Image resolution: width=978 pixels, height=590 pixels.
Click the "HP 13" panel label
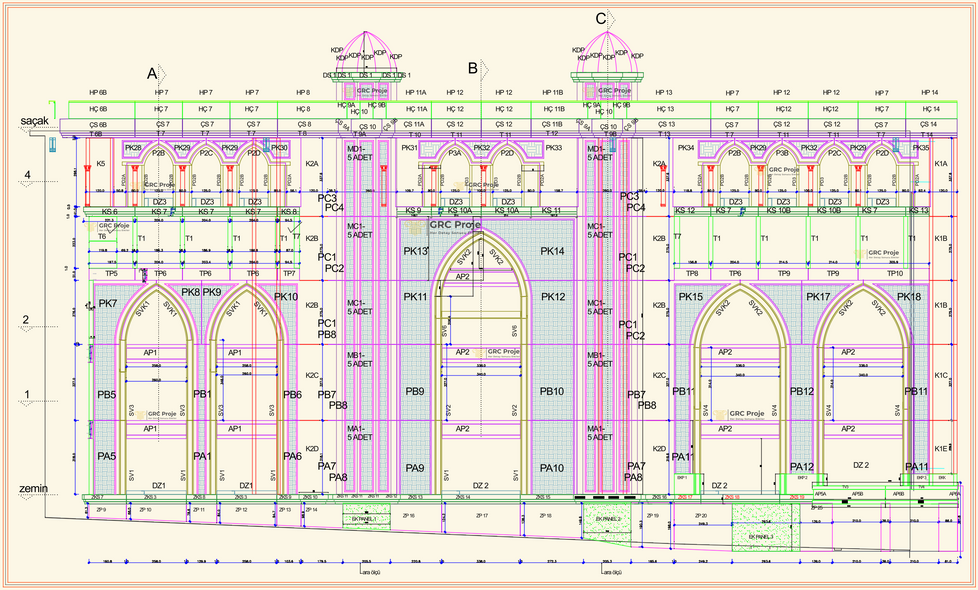coord(664,92)
